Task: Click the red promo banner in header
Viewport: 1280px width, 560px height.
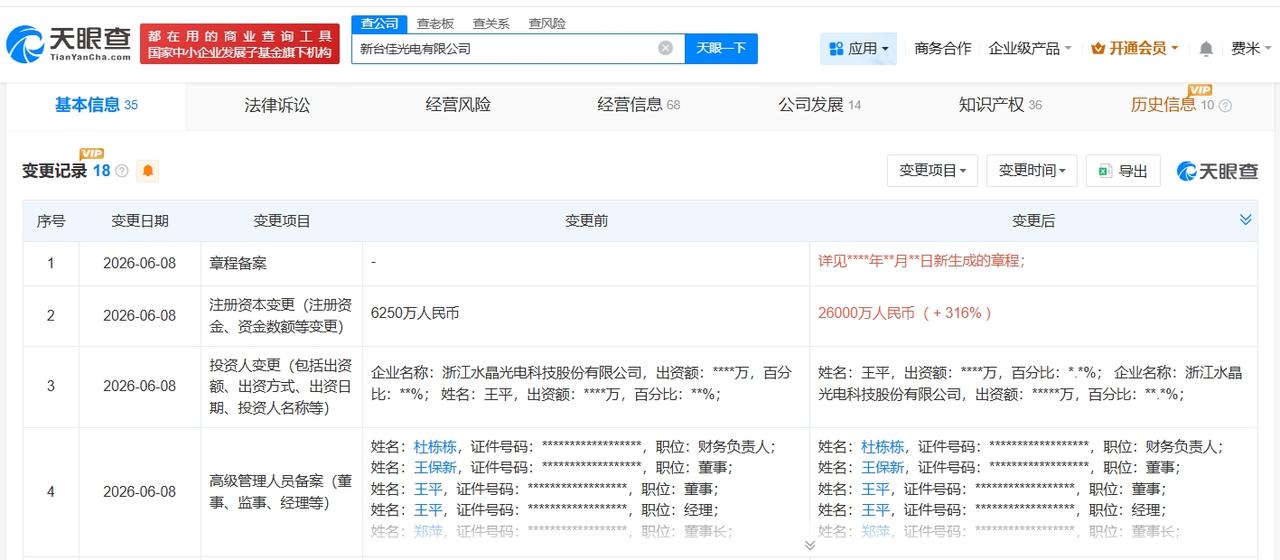Action: 240,44
